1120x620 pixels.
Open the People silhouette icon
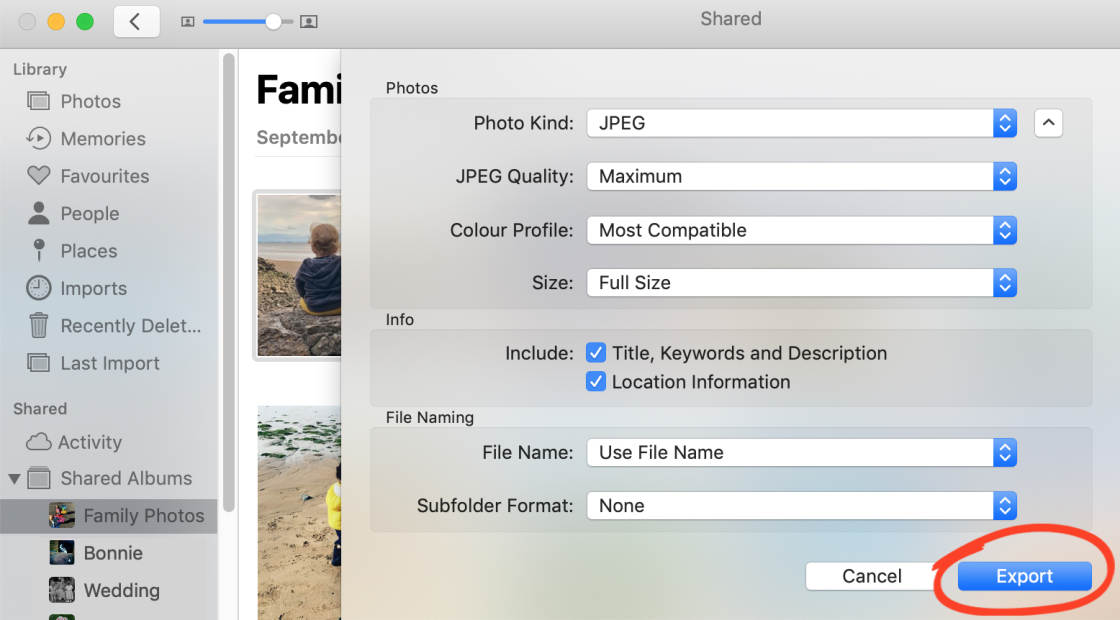pos(39,213)
